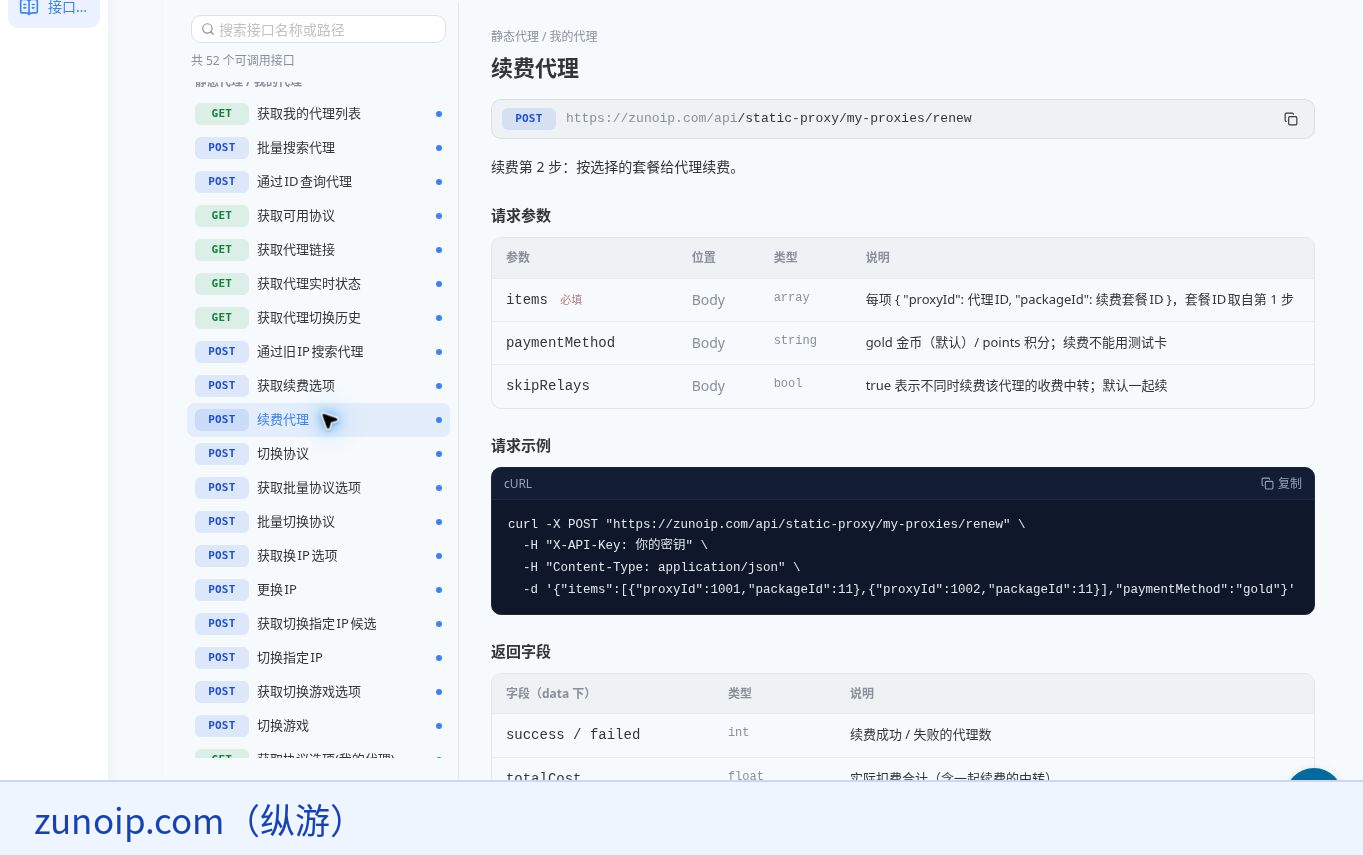Click the 续费代理 page heading
This screenshot has width=1363, height=855.
click(535, 69)
